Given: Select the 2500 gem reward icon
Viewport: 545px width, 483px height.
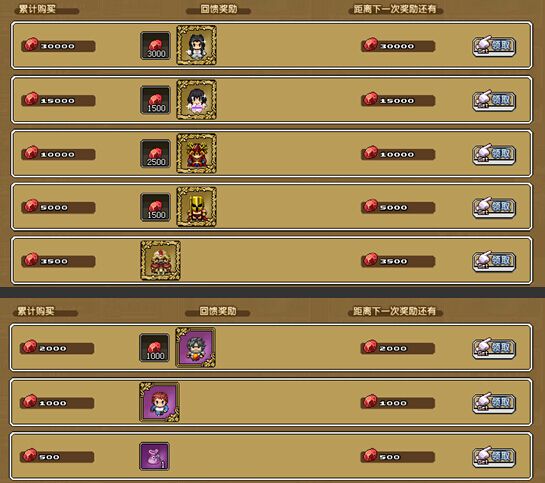Looking at the screenshot, I should point(155,154).
